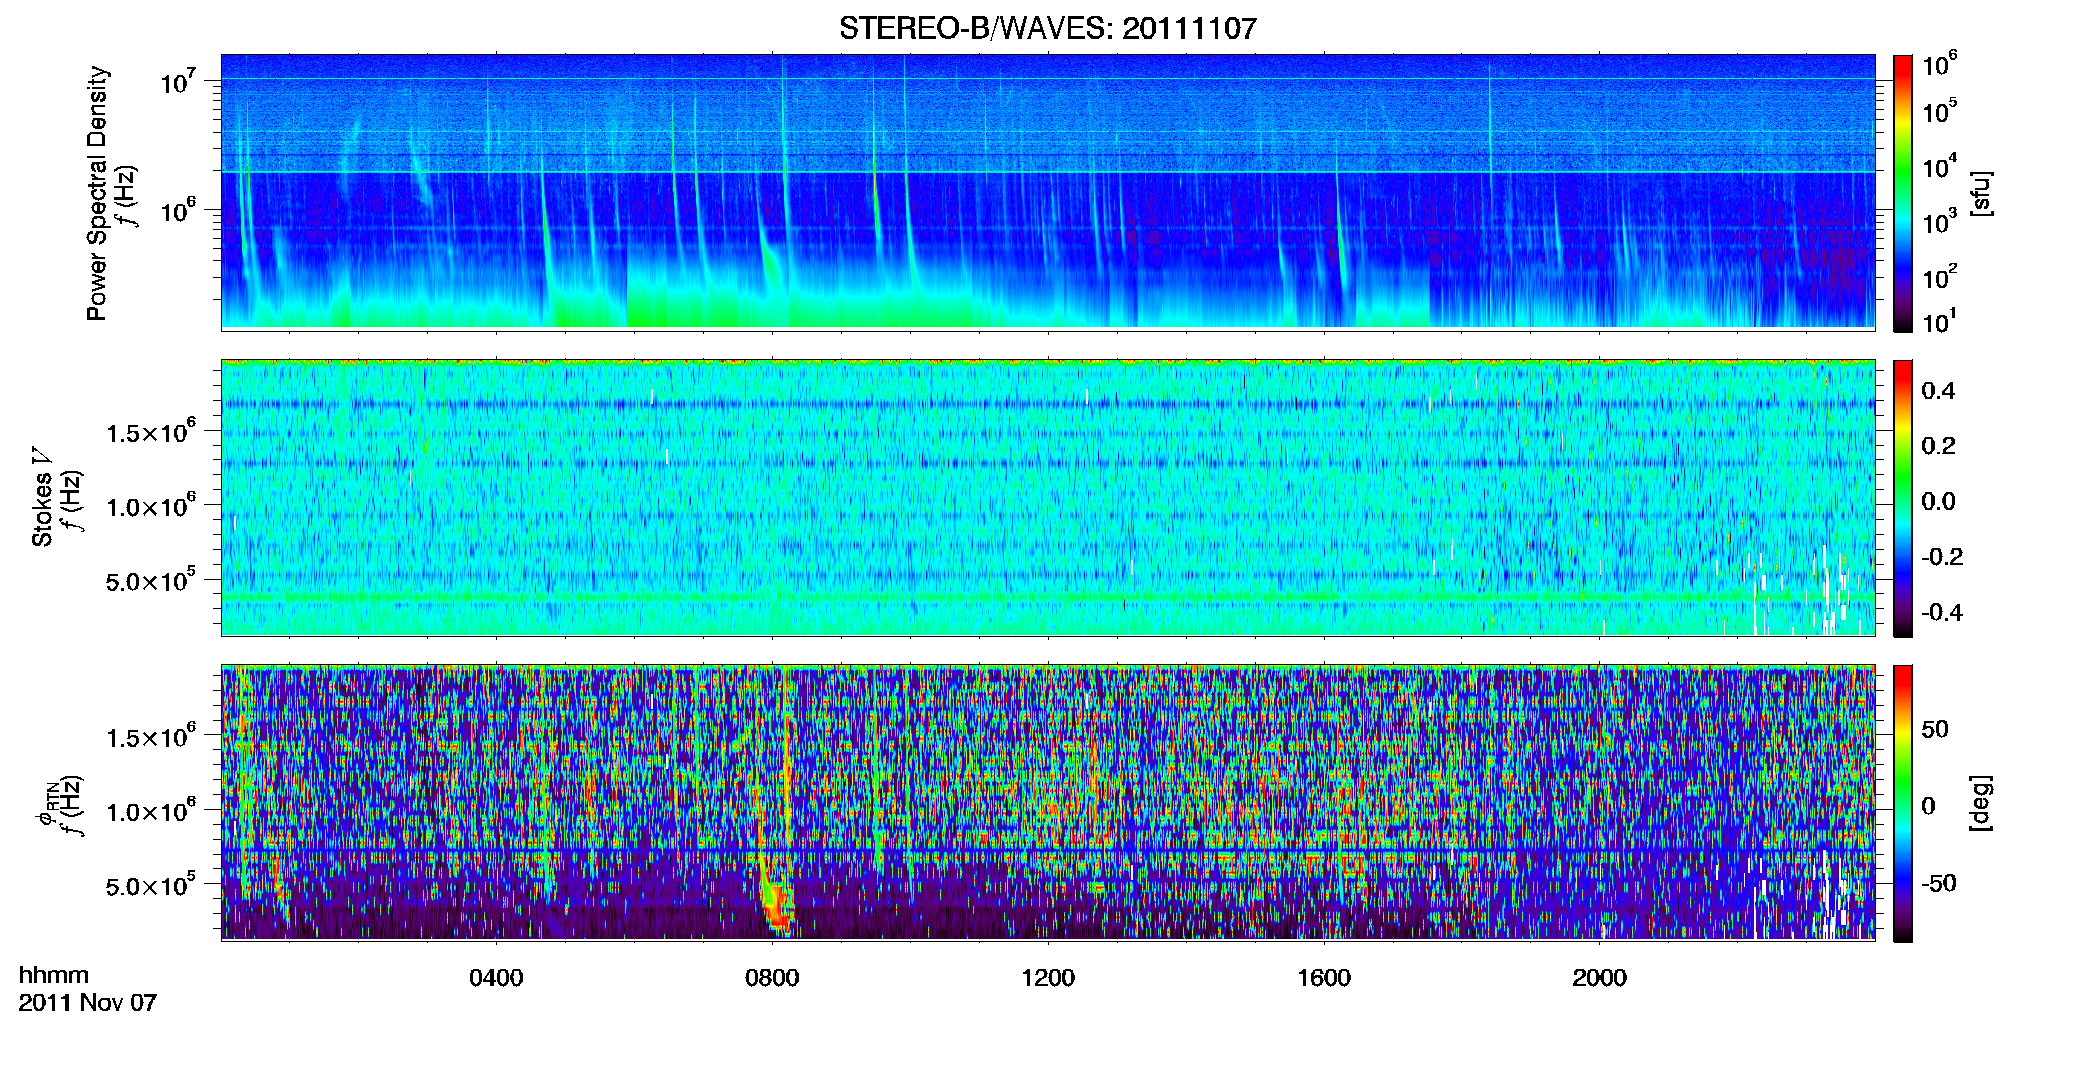Viewport: 2096px width, 1080px height.
Task: Click the 0800 time axis label
Action: [772, 978]
